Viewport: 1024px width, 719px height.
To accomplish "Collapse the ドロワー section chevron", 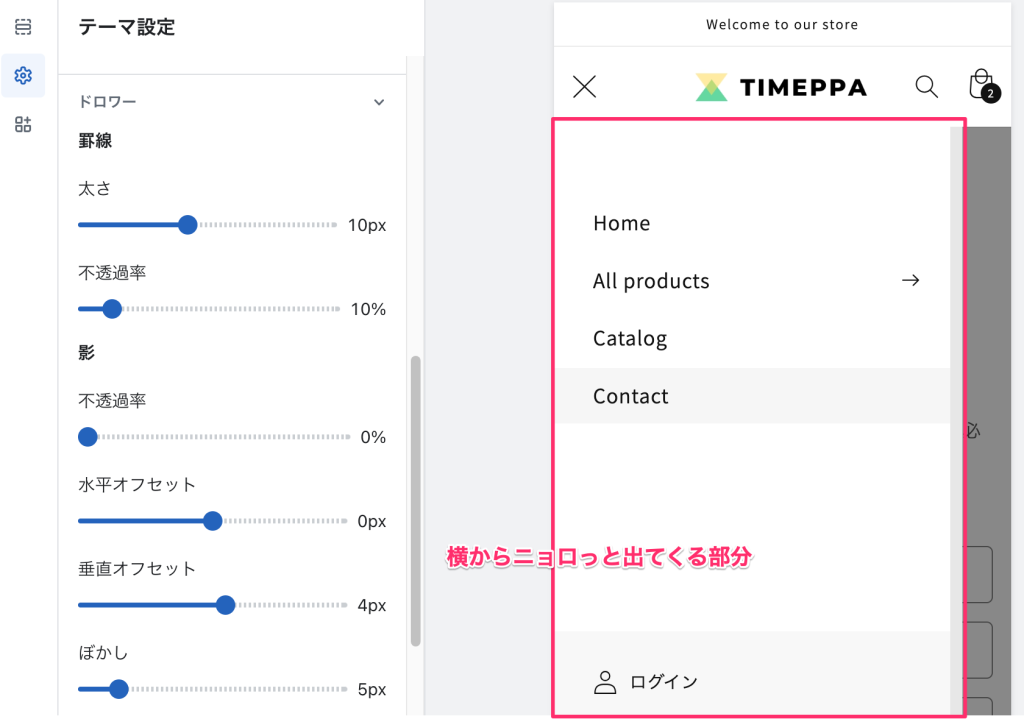I will (379, 101).
